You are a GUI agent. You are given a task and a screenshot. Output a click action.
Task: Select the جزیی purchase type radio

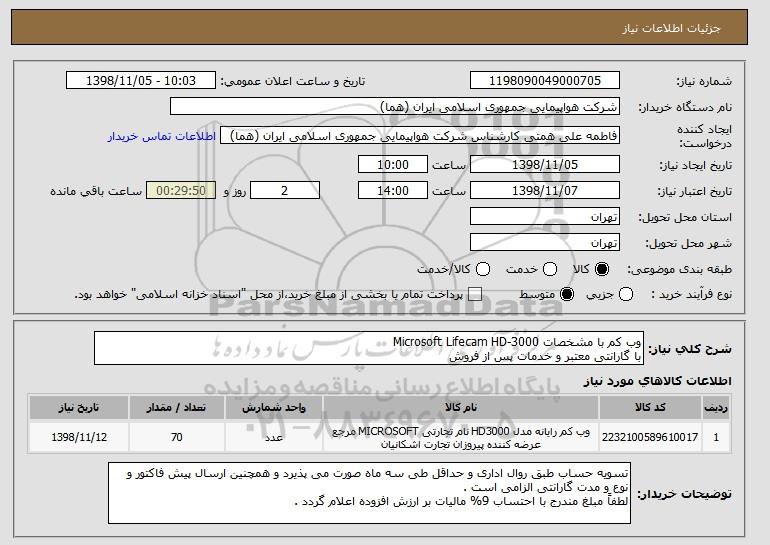[626, 295]
